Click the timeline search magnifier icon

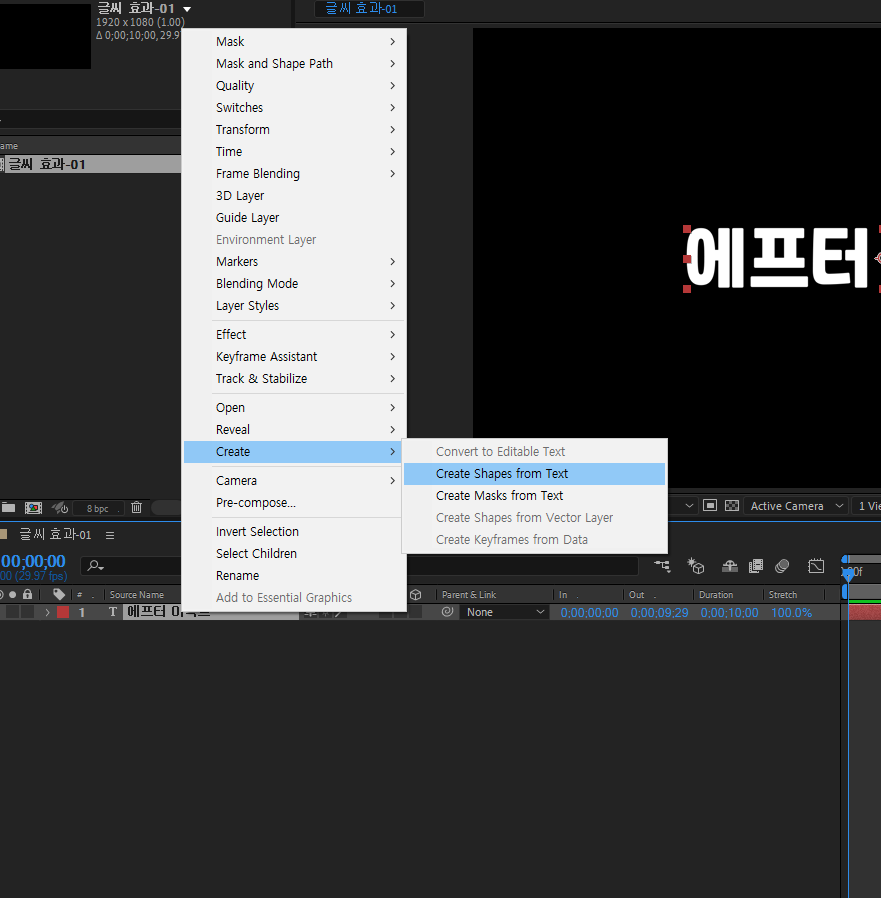(x=95, y=566)
